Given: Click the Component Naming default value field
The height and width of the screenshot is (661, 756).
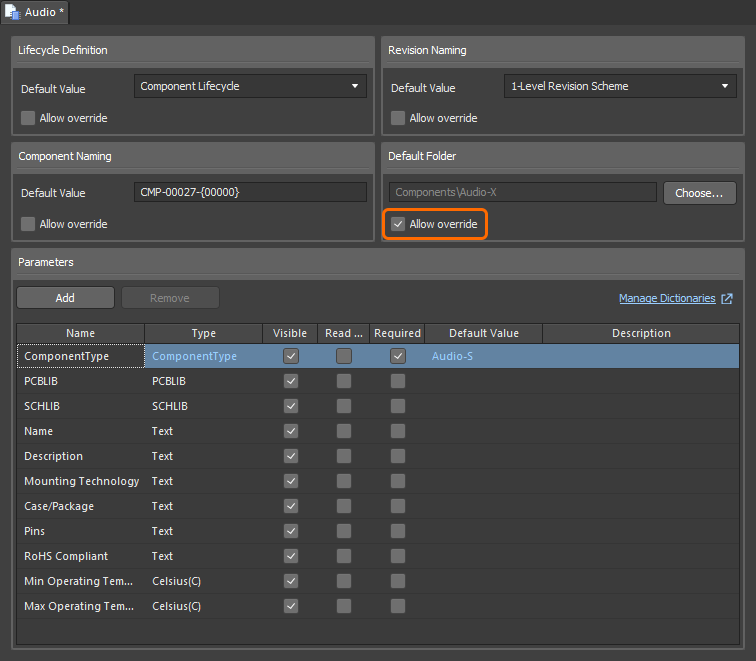Looking at the screenshot, I should pyautogui.click(x=250, y=193).
